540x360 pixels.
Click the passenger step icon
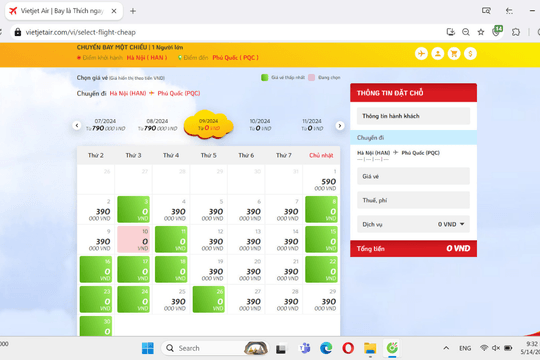pos(437,54)
